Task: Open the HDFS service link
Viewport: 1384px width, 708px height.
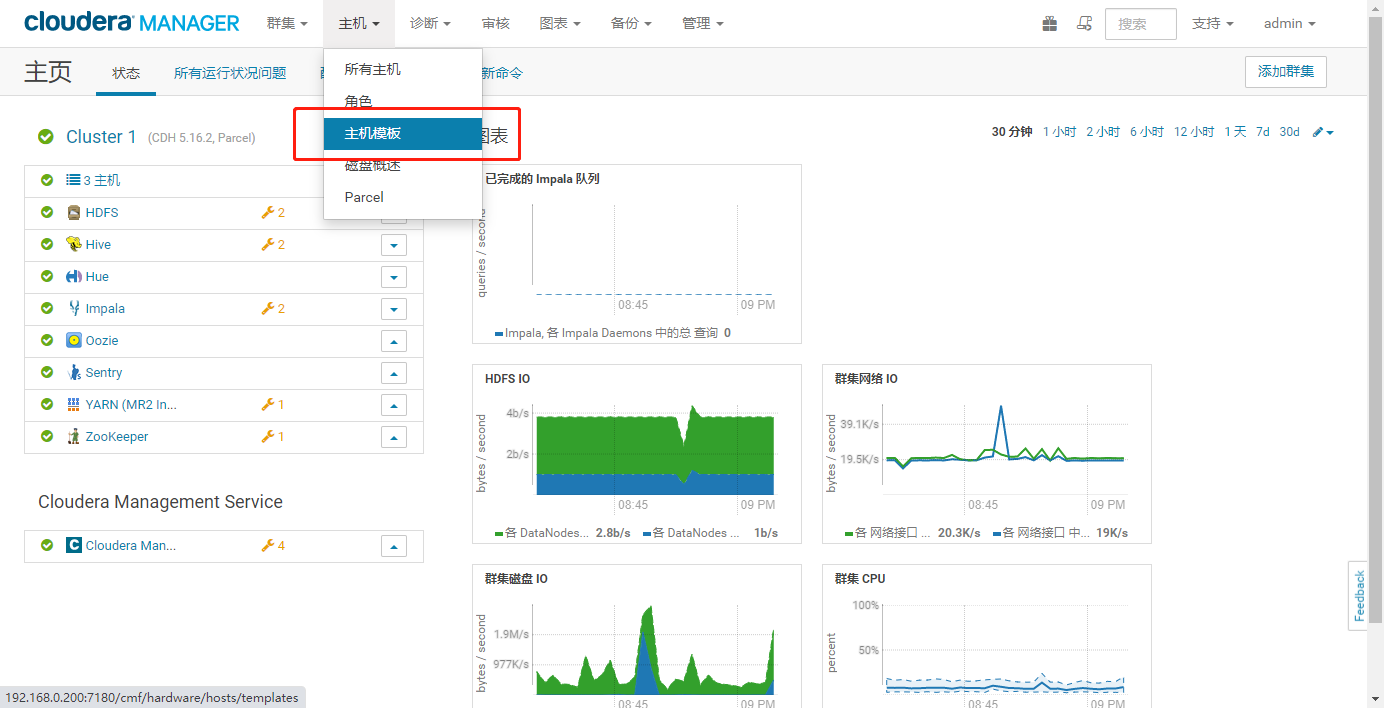Action: pos(102,212)
